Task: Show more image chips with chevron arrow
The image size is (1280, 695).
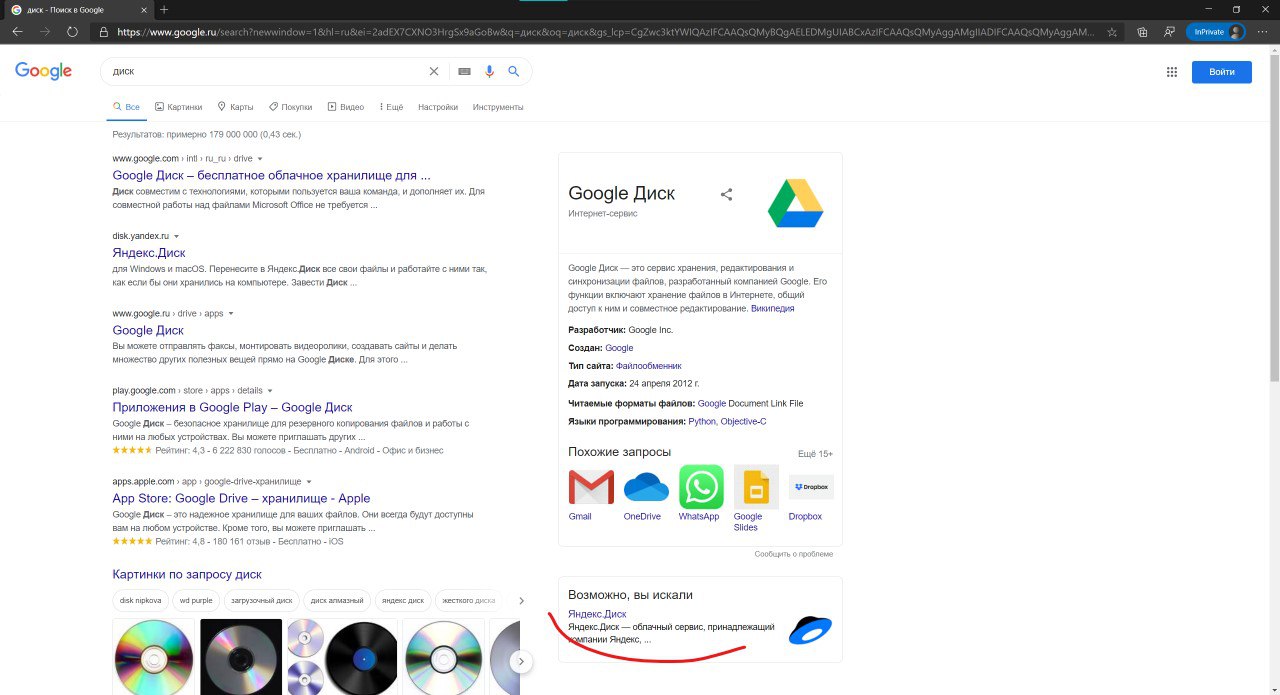Action: (x=520, y=601)
